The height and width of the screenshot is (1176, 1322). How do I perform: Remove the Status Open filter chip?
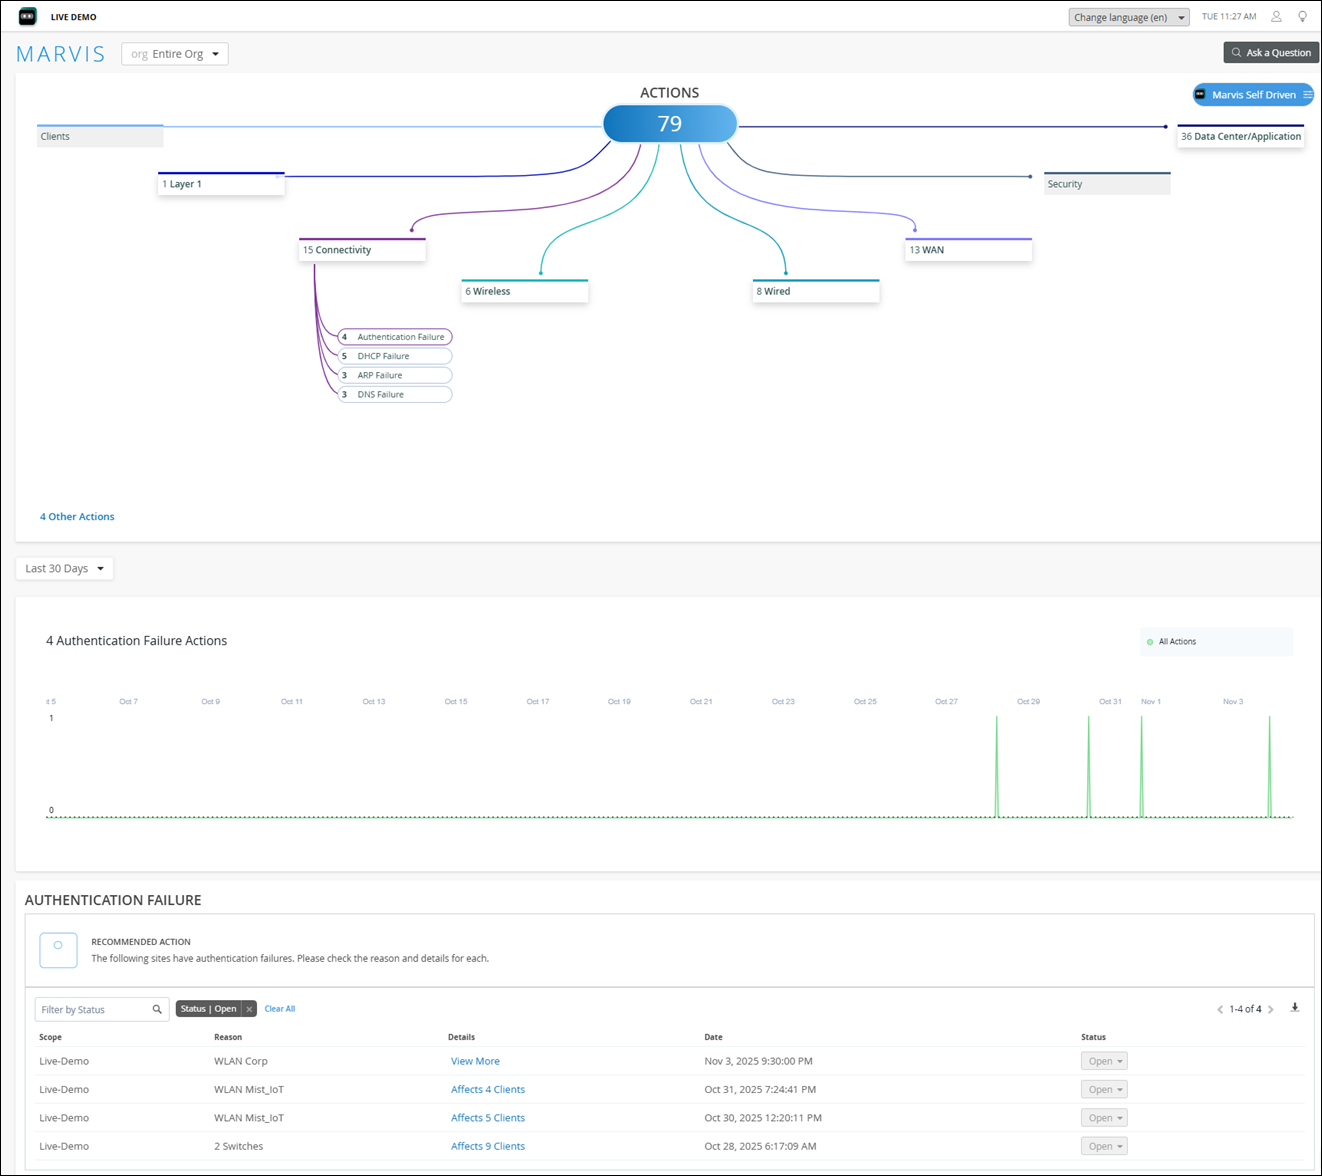(x=249, y=1009)
